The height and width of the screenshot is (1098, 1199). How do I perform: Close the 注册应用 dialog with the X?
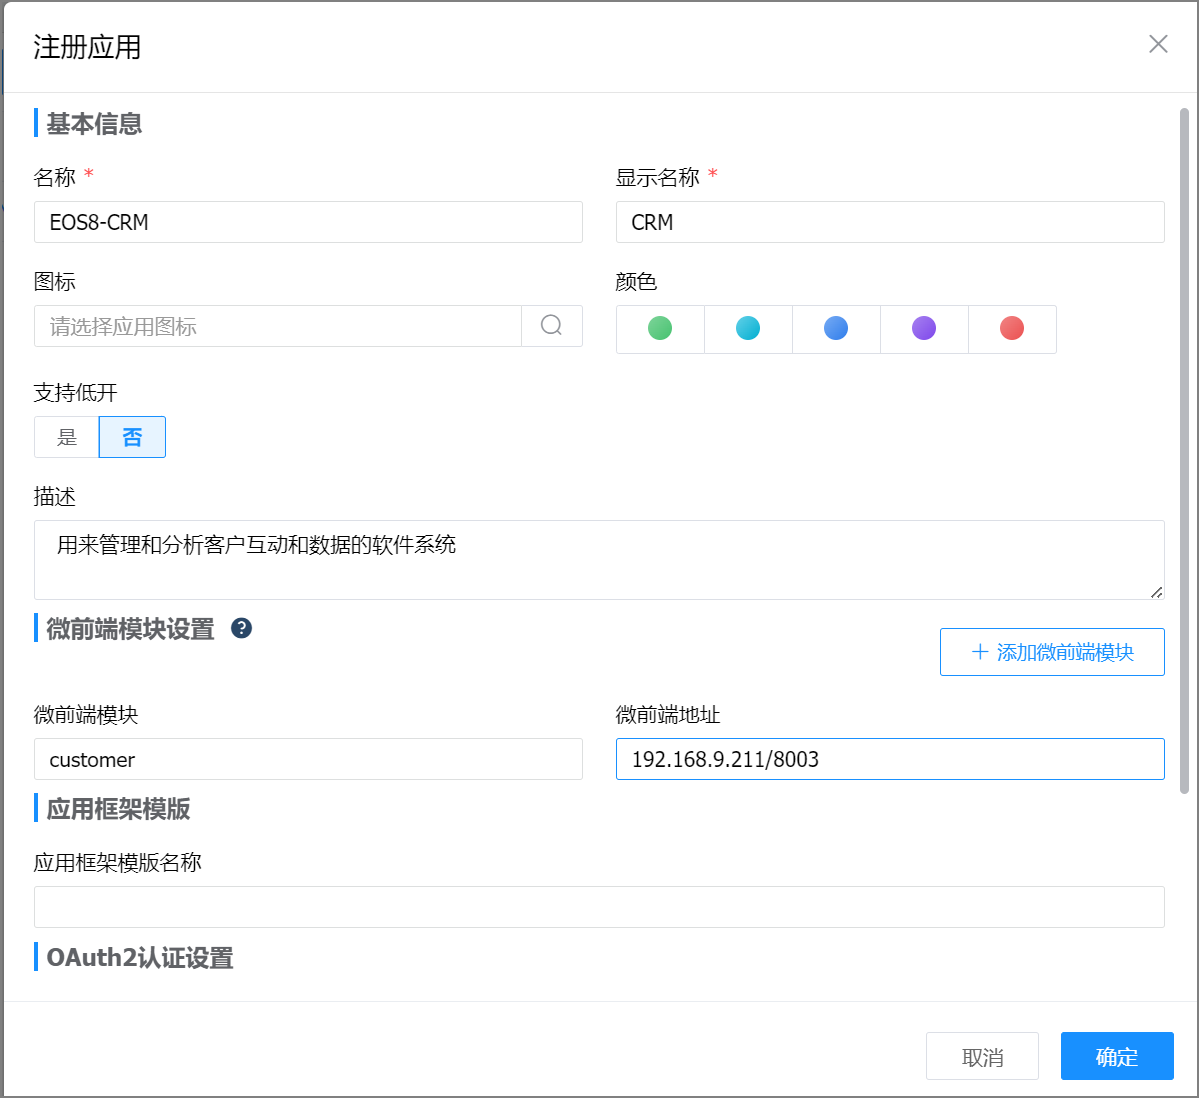1158,44
